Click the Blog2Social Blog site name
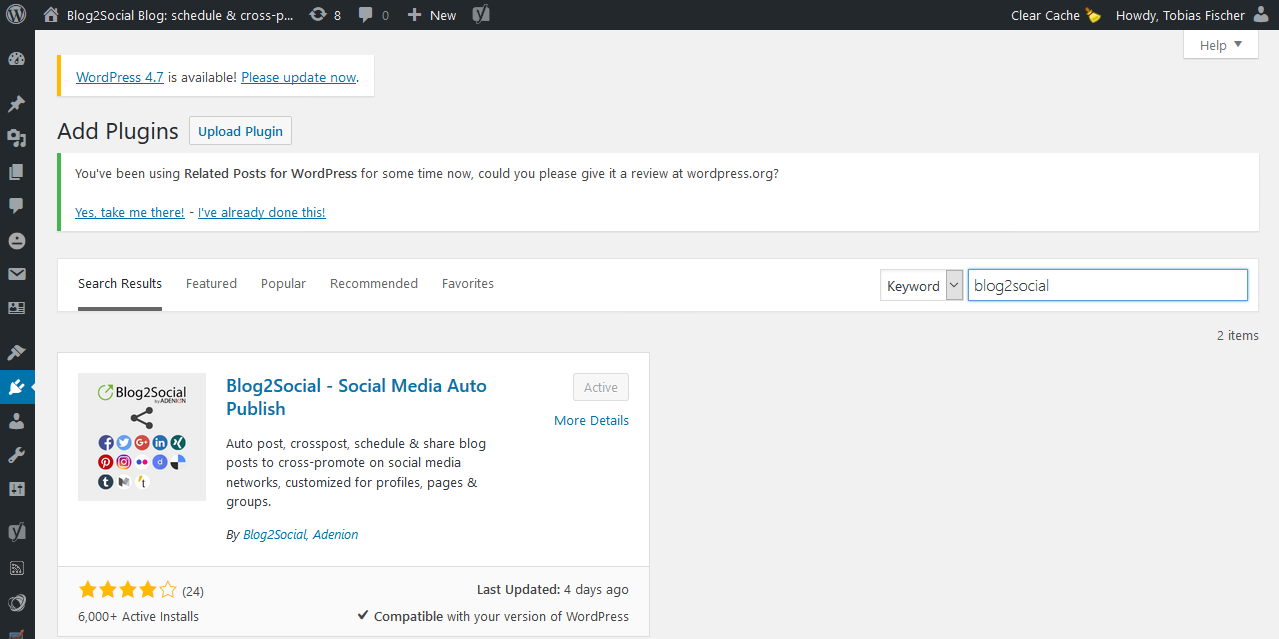This screenshot has width=1279, height=639. (180, 15)
